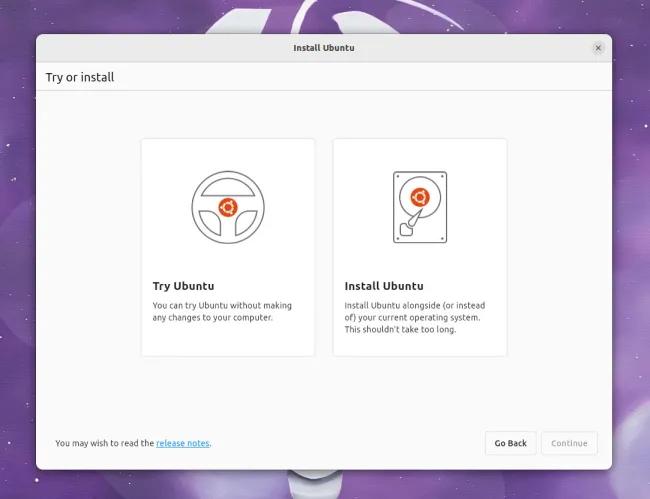
Task: Open the release notes link
Action: pyautogui.click(x=183, y=443)
